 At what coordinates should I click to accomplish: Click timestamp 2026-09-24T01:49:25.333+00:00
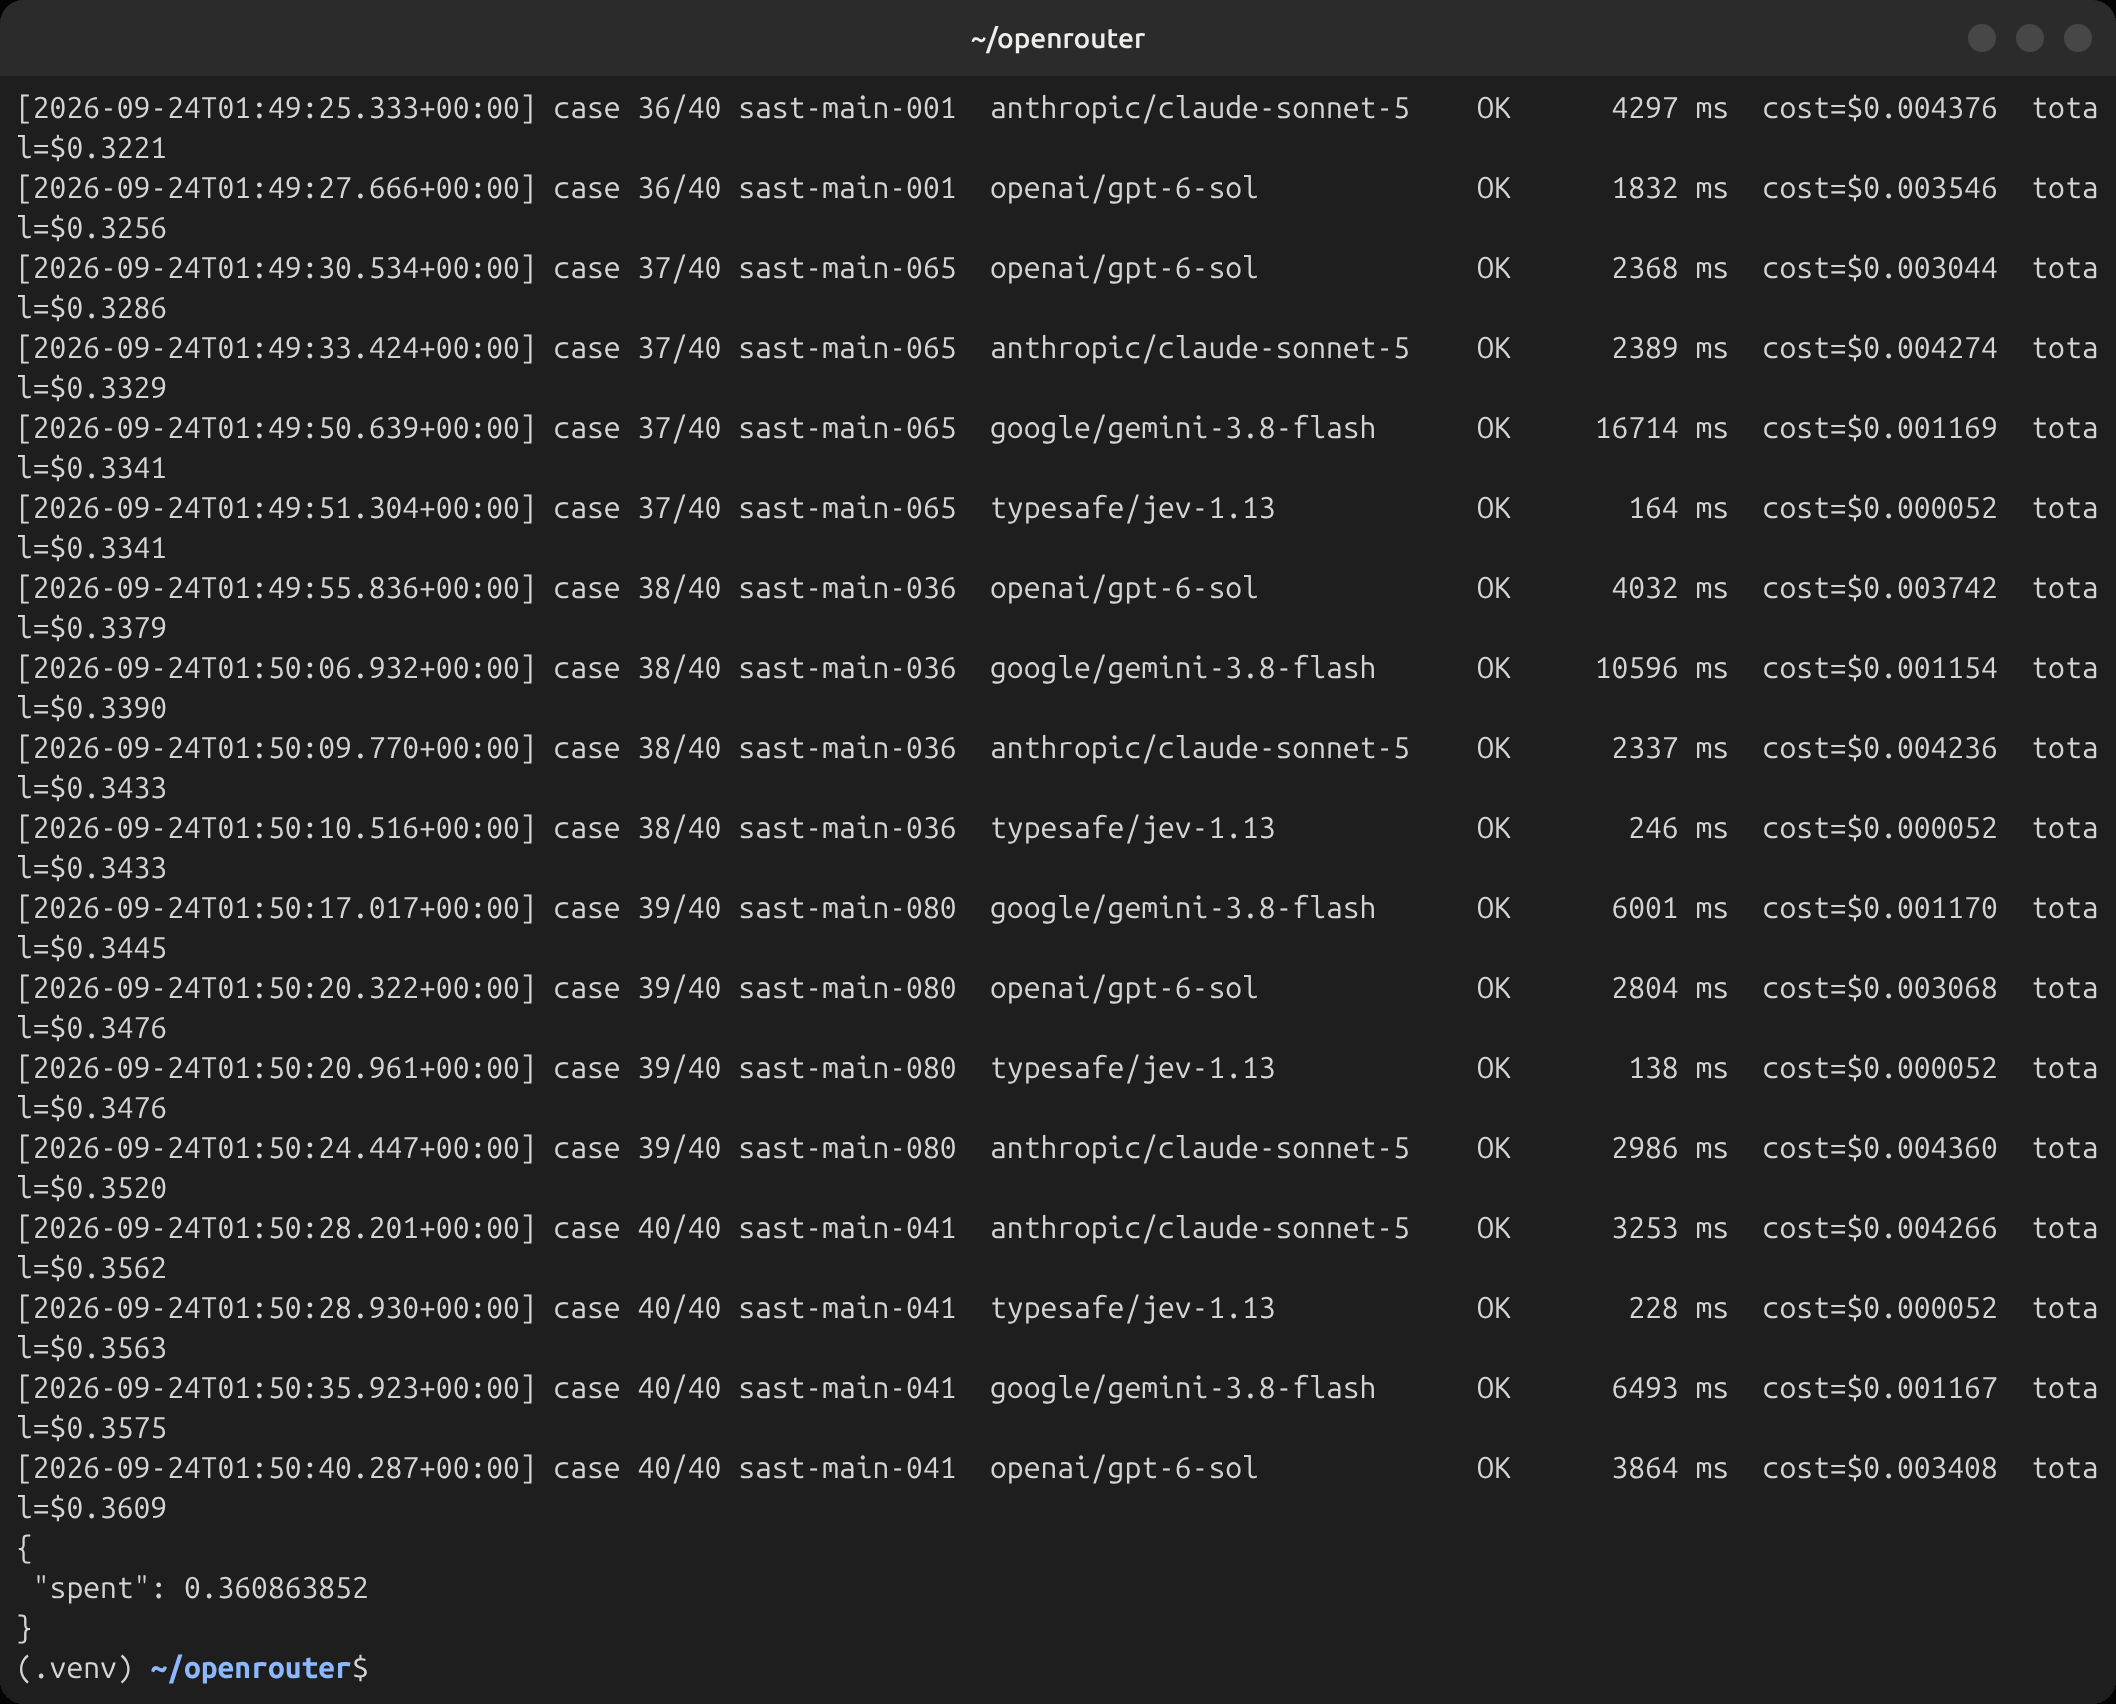coord(277,108)
